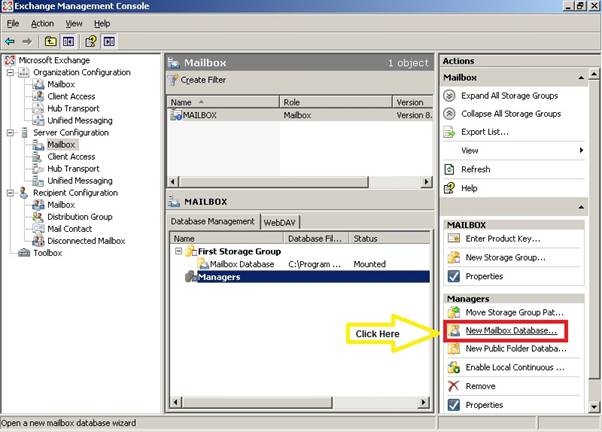Open the File menu
Screen dimensions: 602x432
pyautogui.click(x=13, y=23)
